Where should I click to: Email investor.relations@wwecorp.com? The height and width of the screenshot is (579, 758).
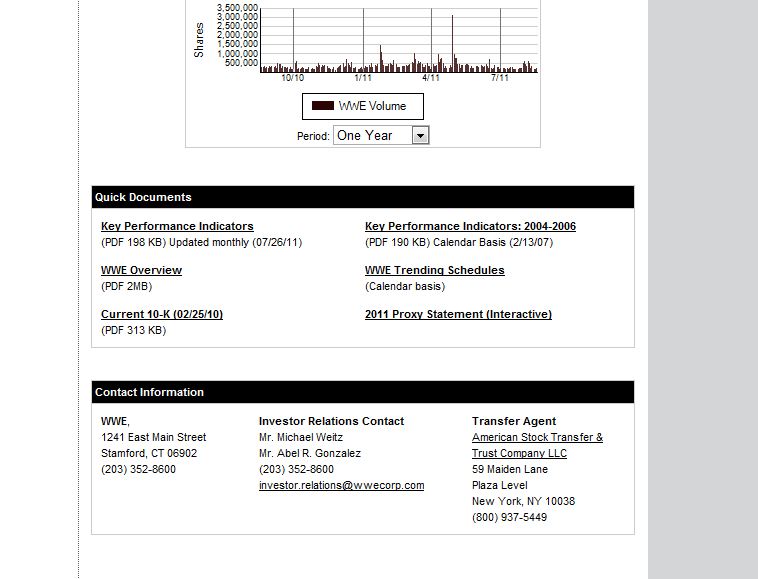[341, 485]
